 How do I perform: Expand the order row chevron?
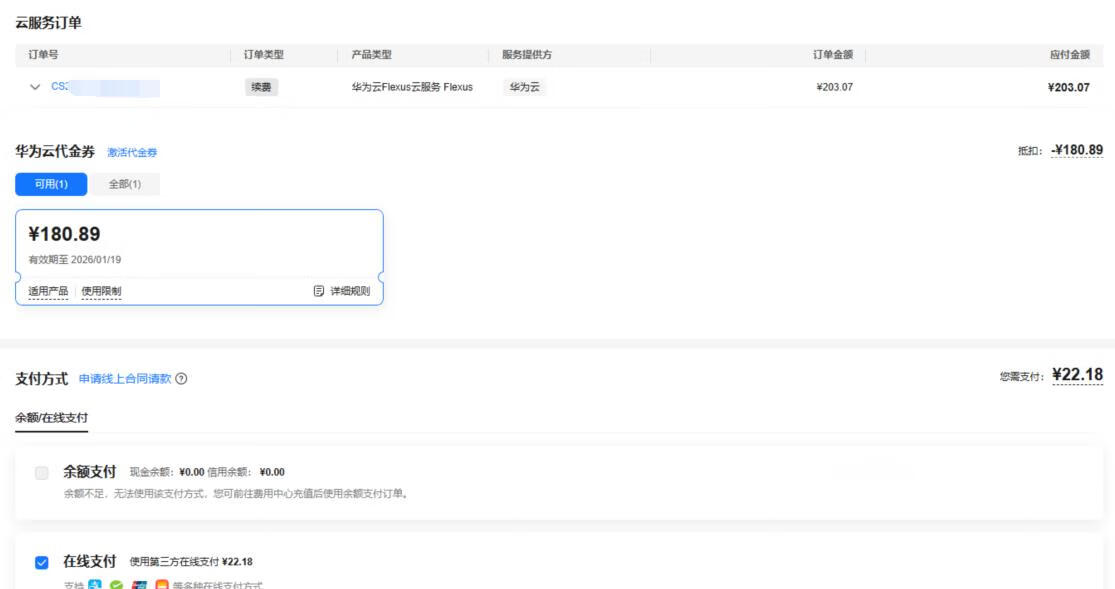coord(35,87)
